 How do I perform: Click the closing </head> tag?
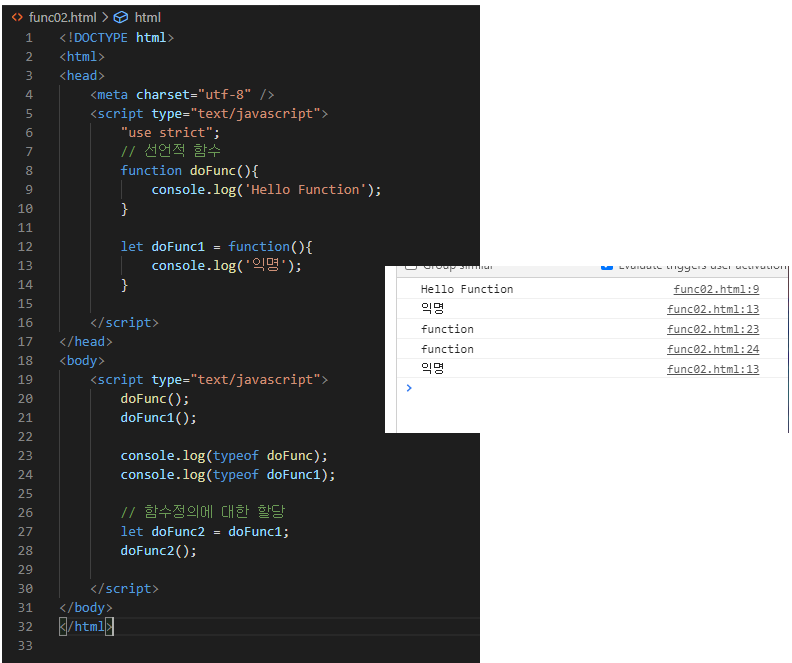(x=86, y=342)
